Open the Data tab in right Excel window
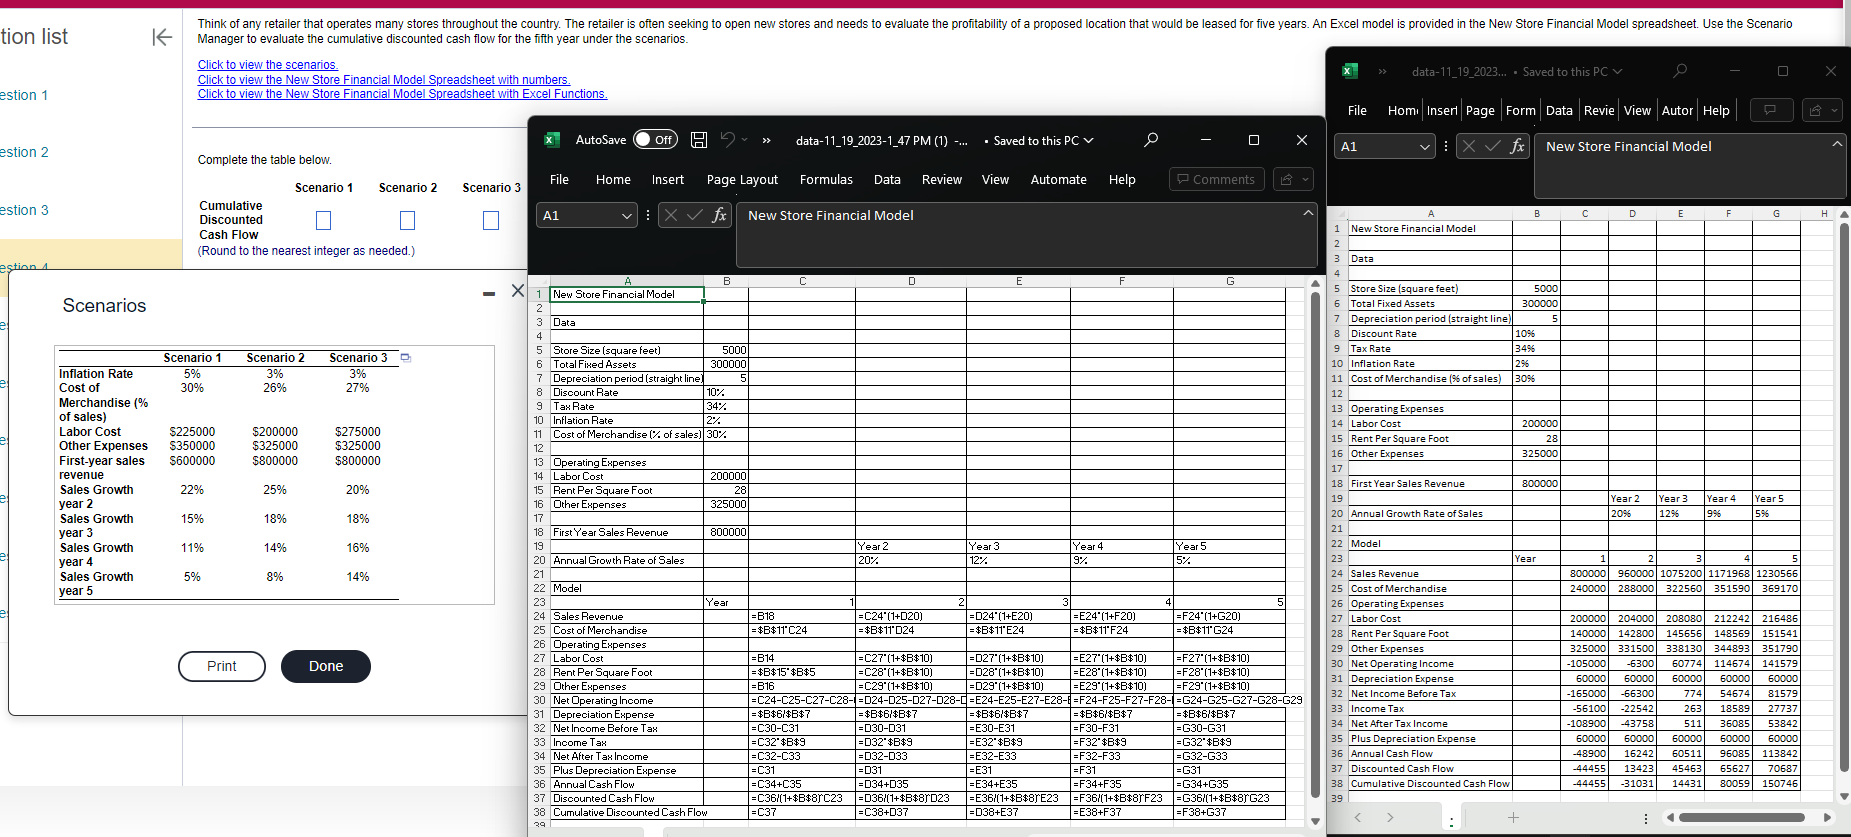Screen dimensions: 1851x837 pos(1559,111)
